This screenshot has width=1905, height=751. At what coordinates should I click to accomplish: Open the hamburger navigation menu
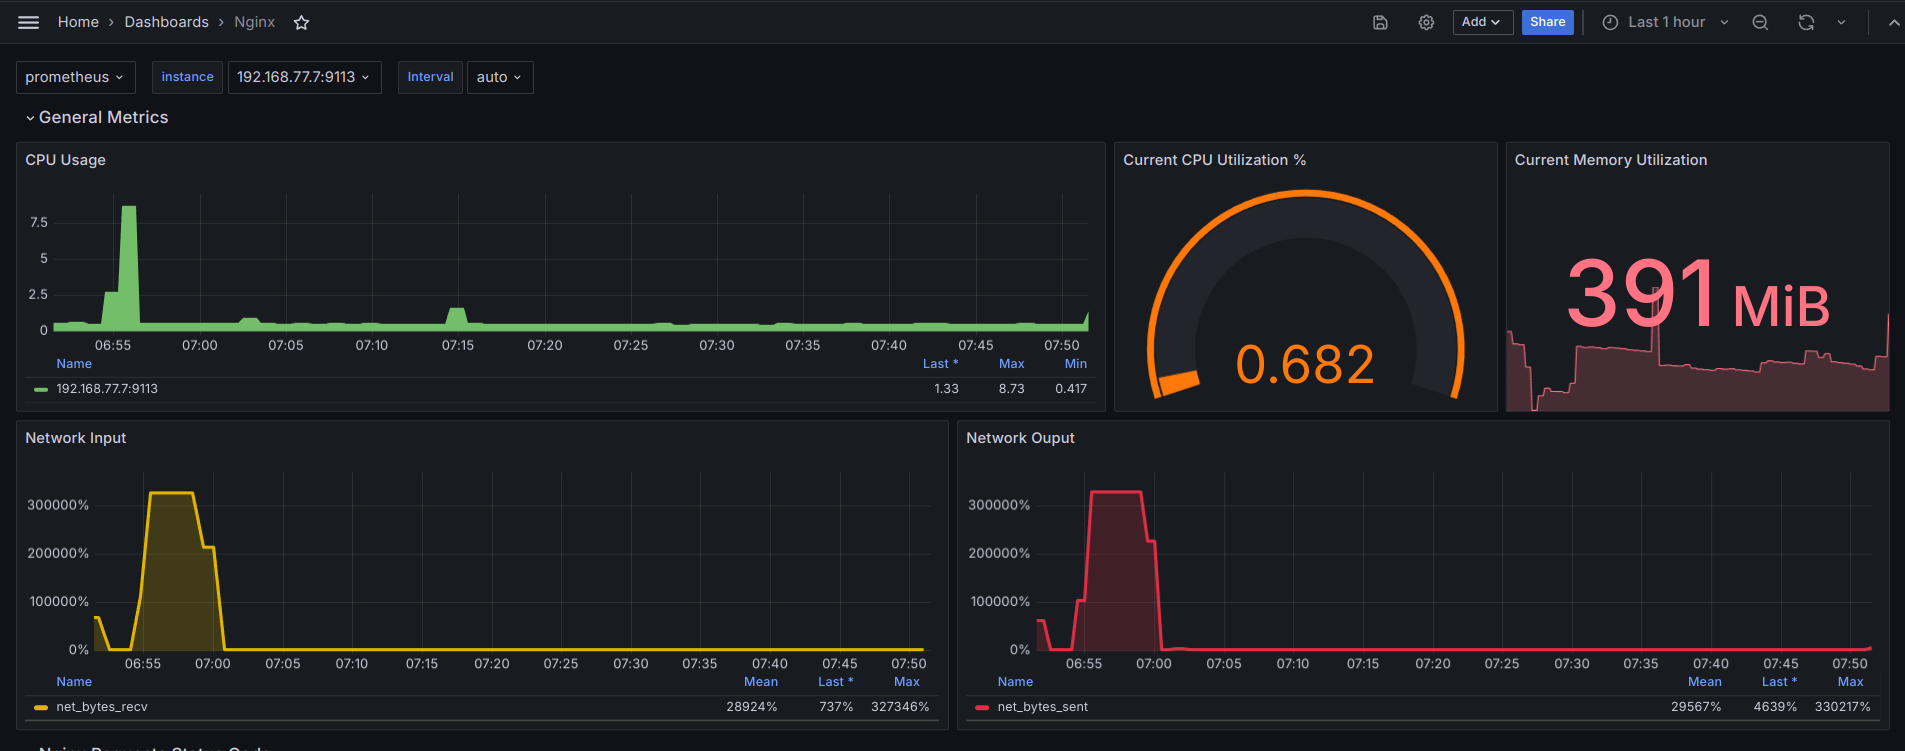coord(28,22)
